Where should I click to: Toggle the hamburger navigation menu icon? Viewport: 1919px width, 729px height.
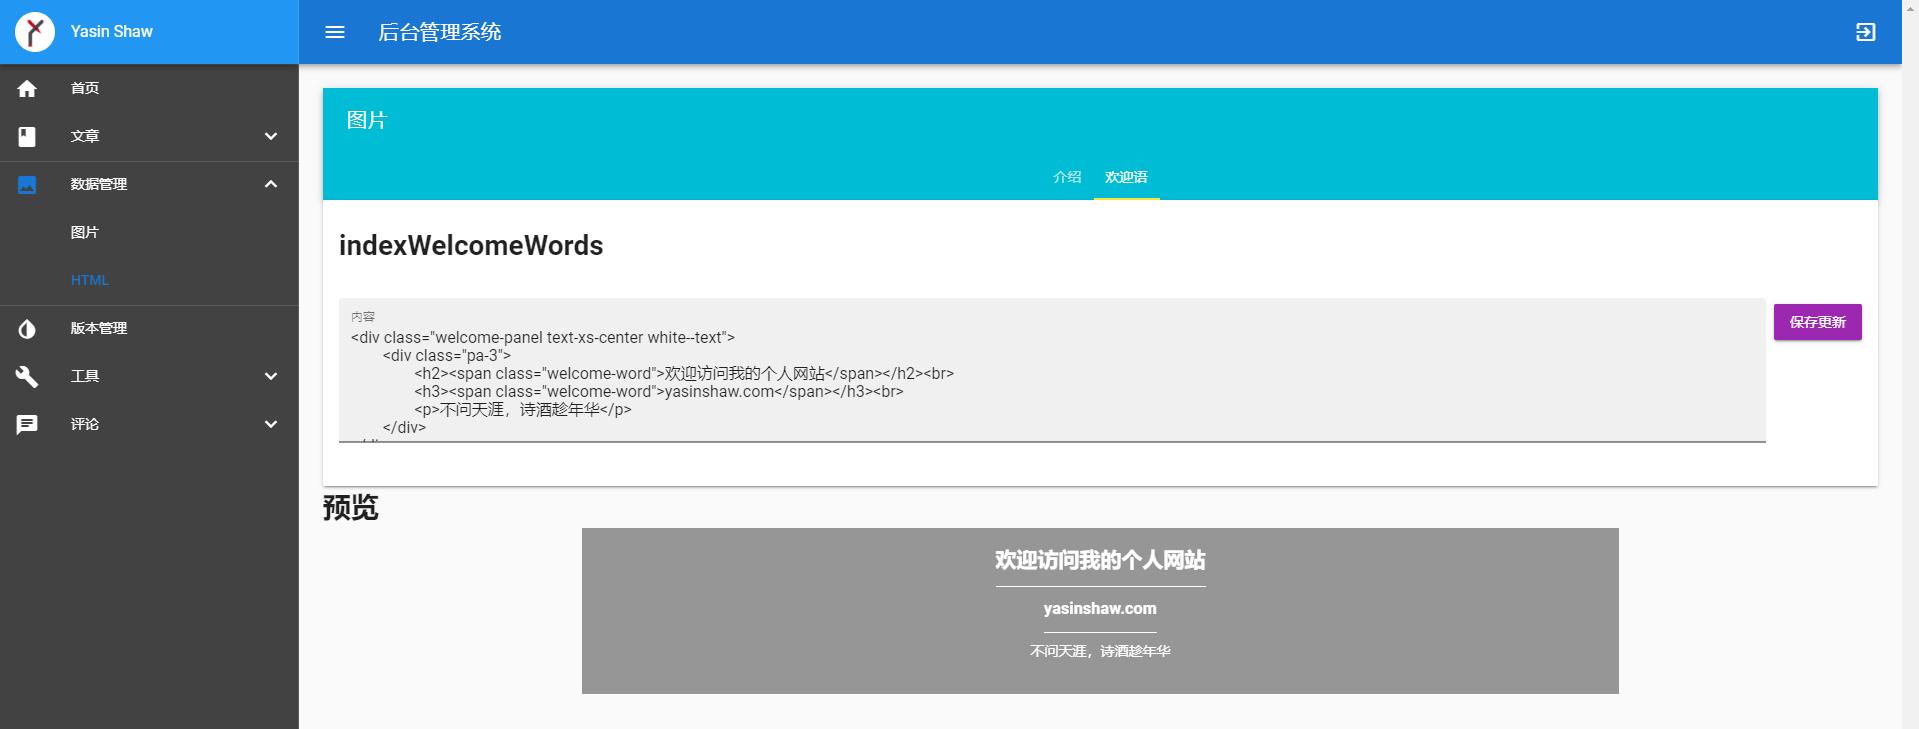(335, 32)
